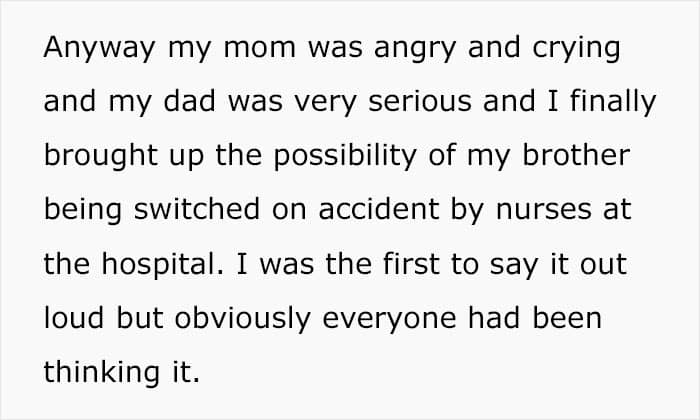This screenshot has width=700, height=420.
Task: Click the word "obviously" in sixth line
Action: coord(242,319)
